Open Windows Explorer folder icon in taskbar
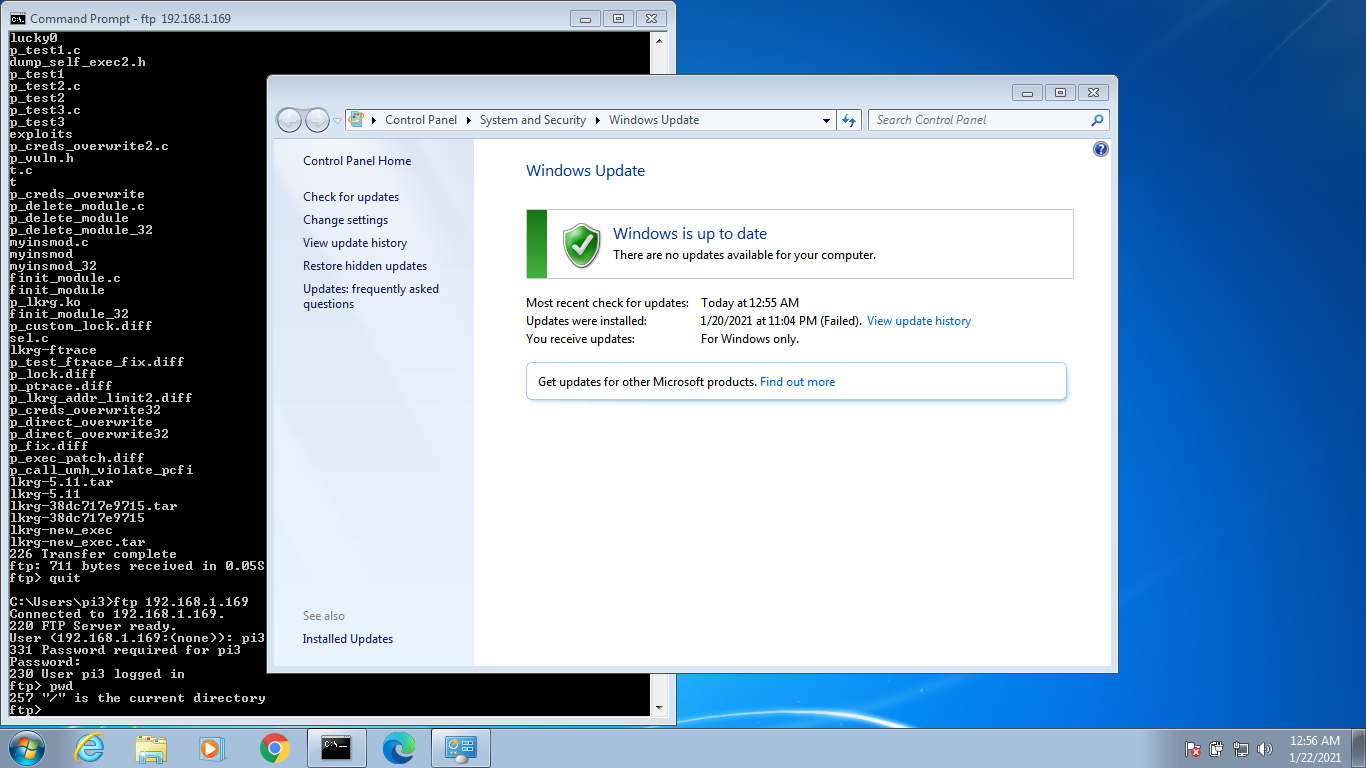 point(151,748)
